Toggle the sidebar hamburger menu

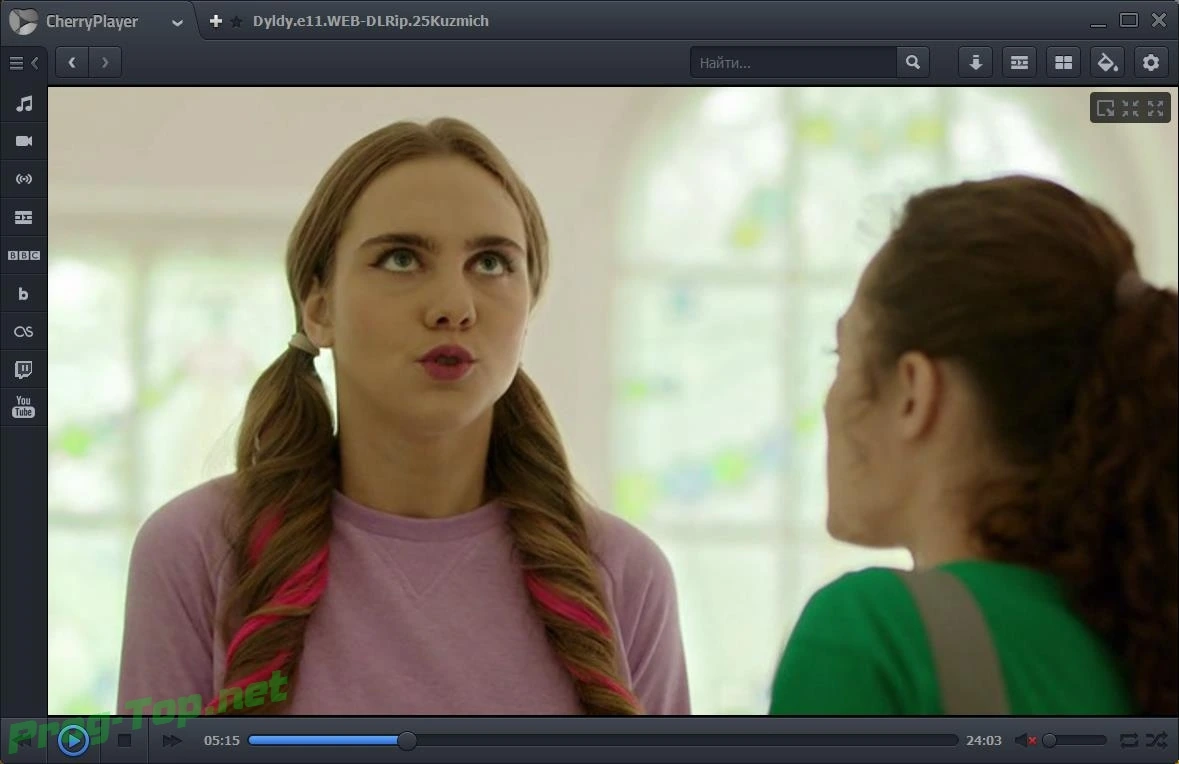point(16,63)
